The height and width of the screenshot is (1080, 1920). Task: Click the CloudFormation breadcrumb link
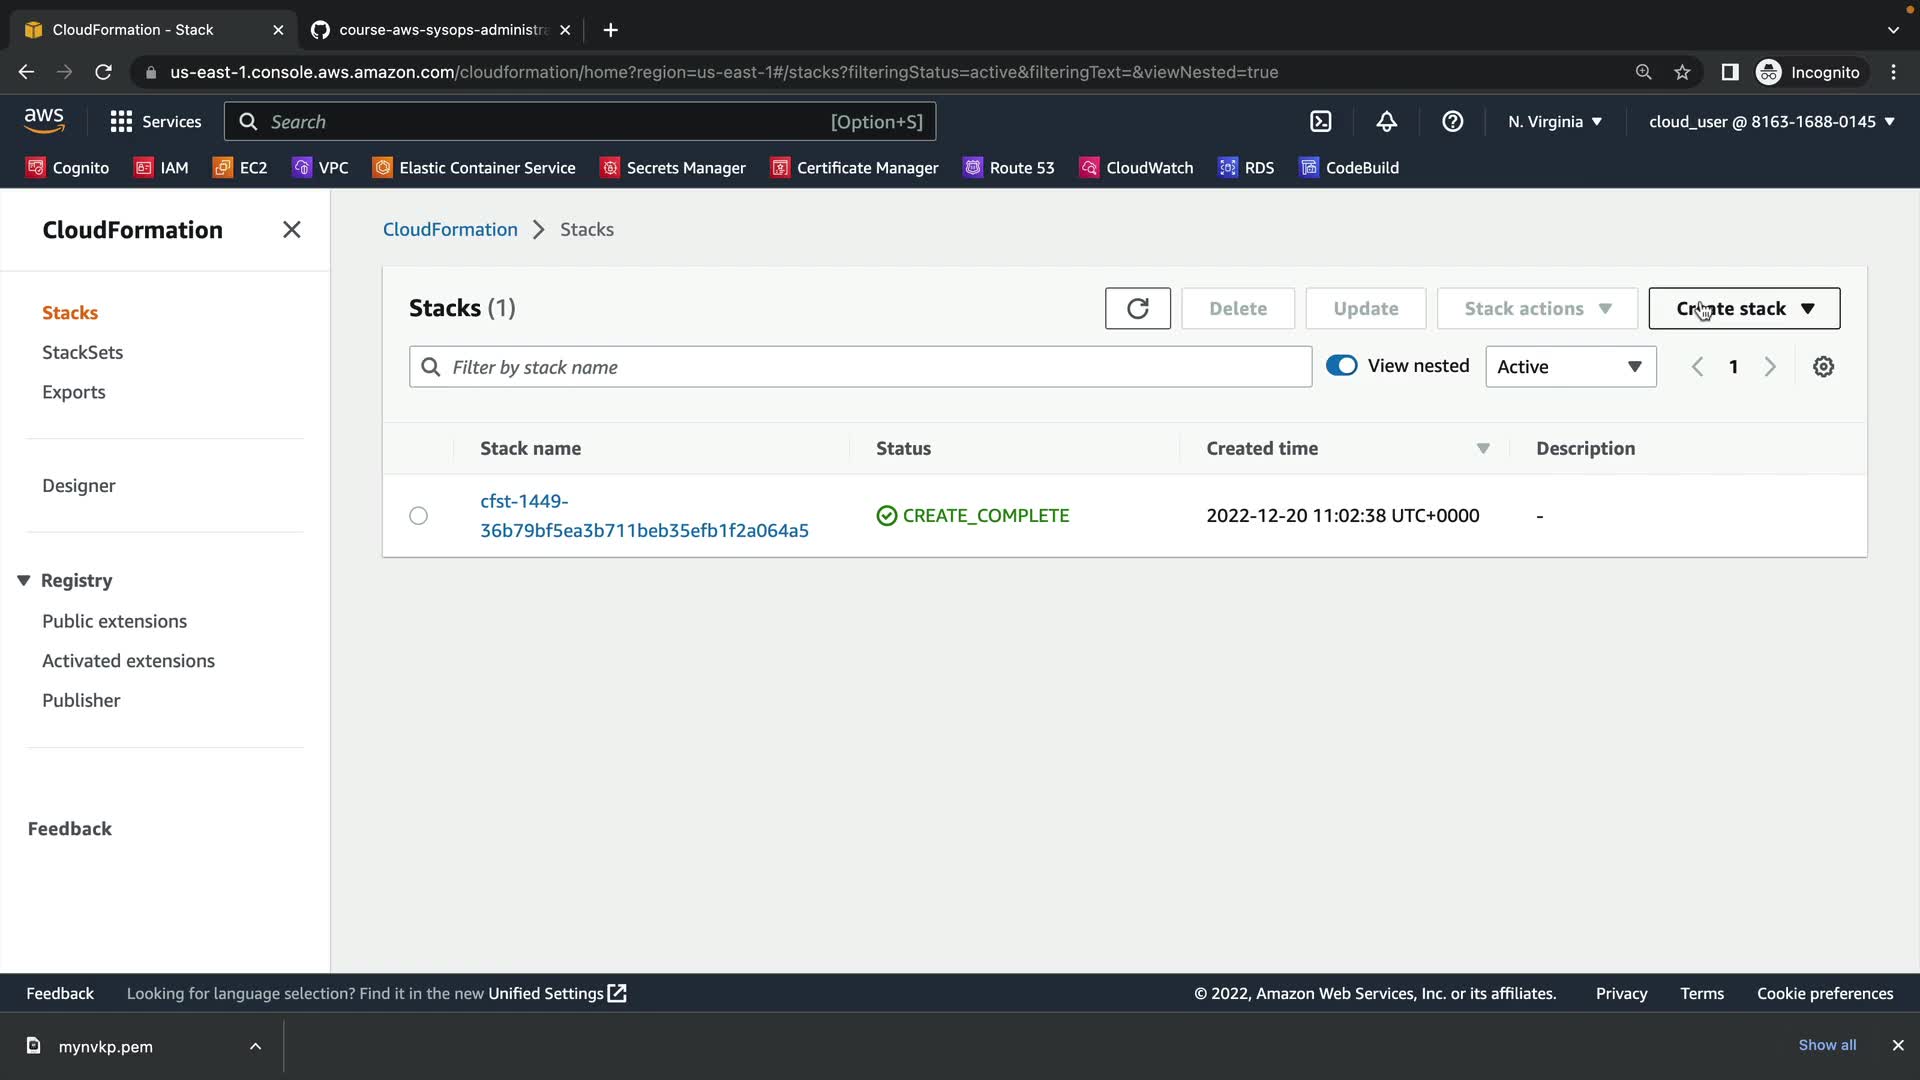pyautogui.click(x=450, y=229)
